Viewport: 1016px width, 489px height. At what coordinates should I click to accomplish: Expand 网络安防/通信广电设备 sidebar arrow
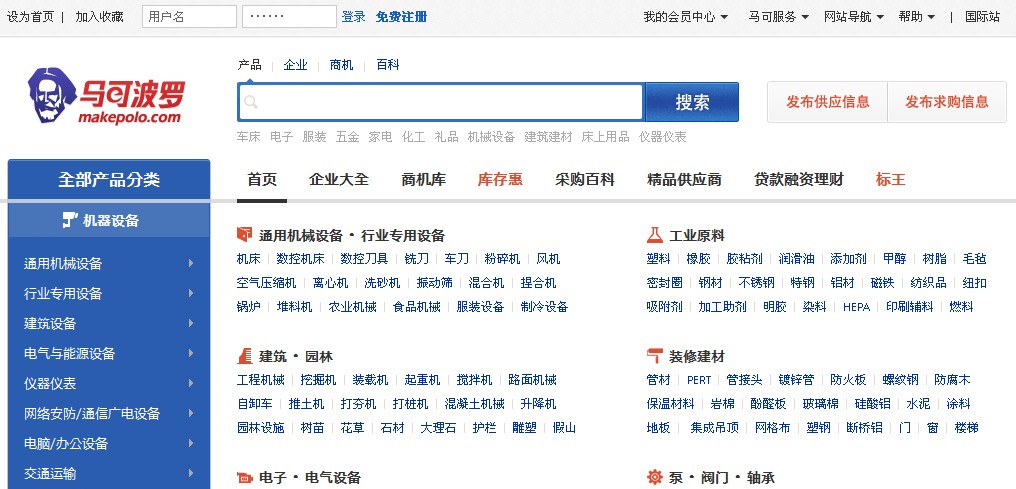click(x=191, y=413)
